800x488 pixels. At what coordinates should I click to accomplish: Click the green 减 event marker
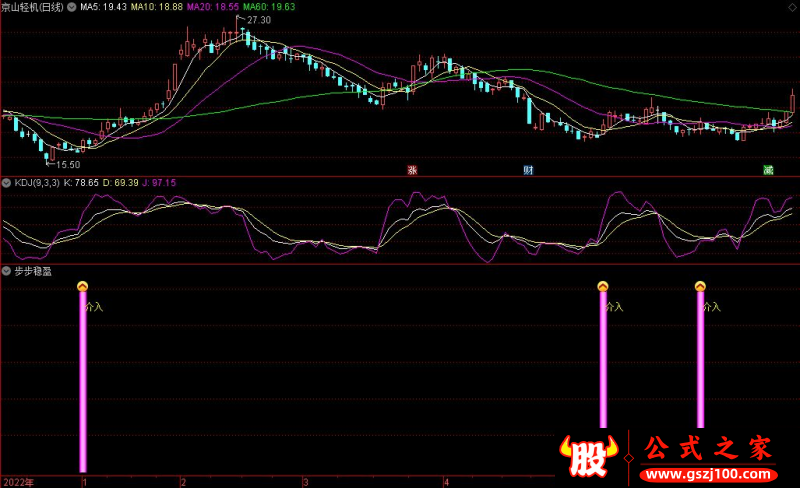[768, 170]
